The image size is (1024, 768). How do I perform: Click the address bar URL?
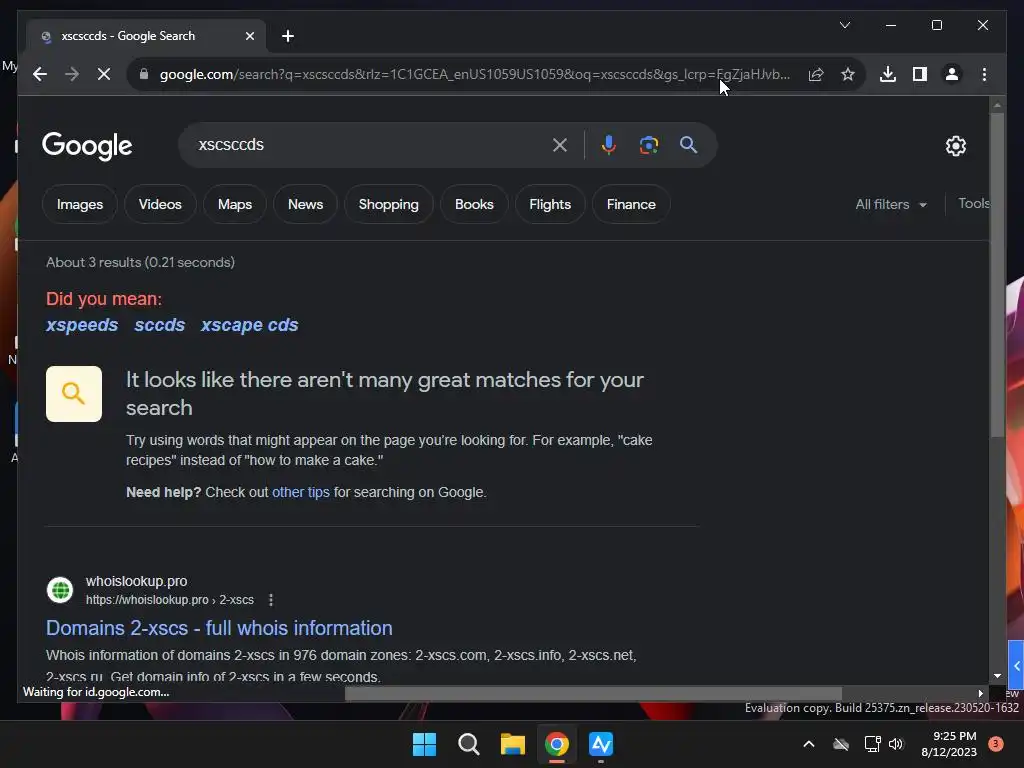point(475,74)
